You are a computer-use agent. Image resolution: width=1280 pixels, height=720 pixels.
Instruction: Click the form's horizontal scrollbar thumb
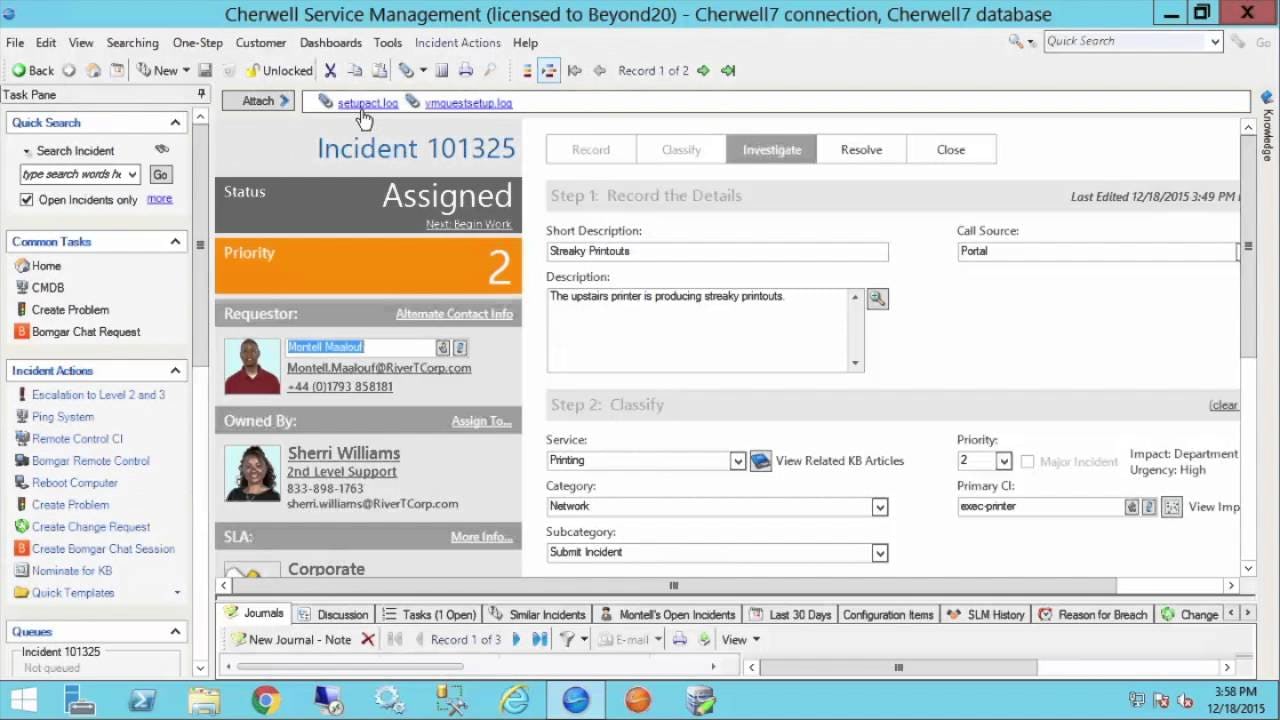(x=673, y=586)
